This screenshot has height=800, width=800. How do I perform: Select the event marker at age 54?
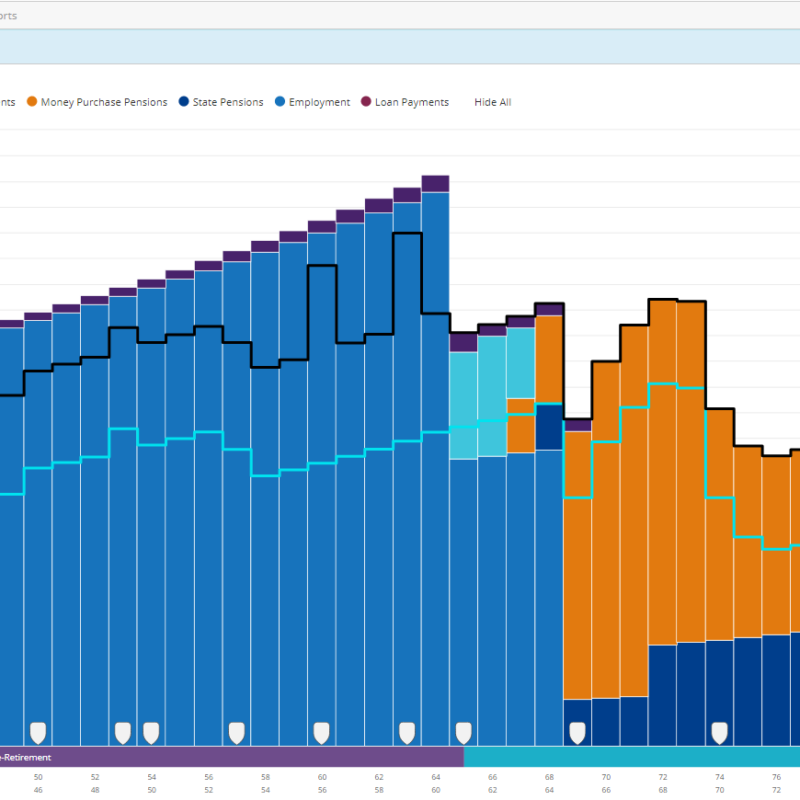click(x=151, y=732)
